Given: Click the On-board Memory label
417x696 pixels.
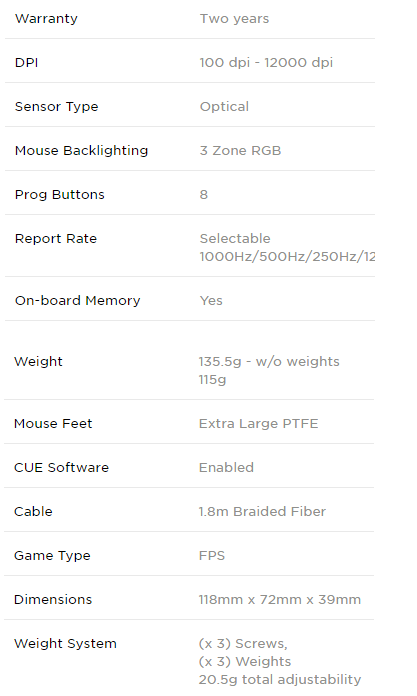Looking at the screenshot, I should [77, 301].
